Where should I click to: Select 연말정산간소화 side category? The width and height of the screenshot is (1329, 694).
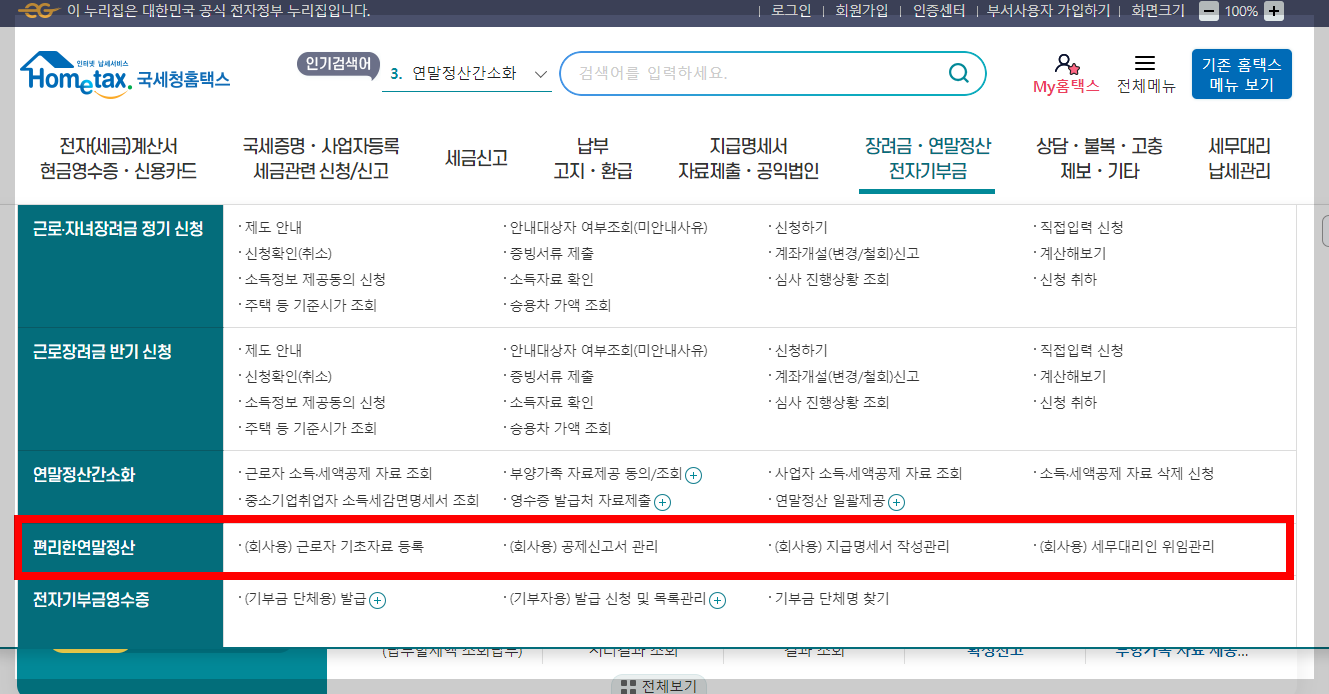pyautogui.click(x=83, y=474)
